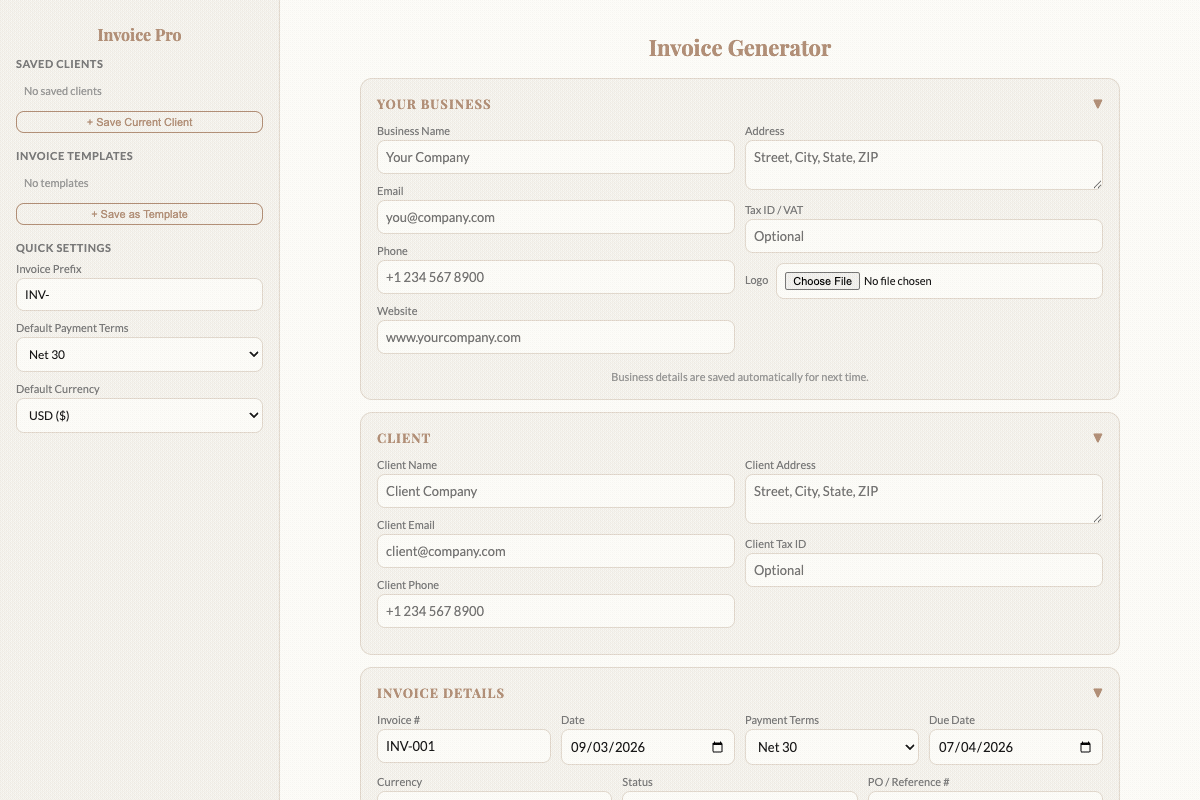Click the Client Address text area
1200x800 pixels.
click(x=923, y=499)
